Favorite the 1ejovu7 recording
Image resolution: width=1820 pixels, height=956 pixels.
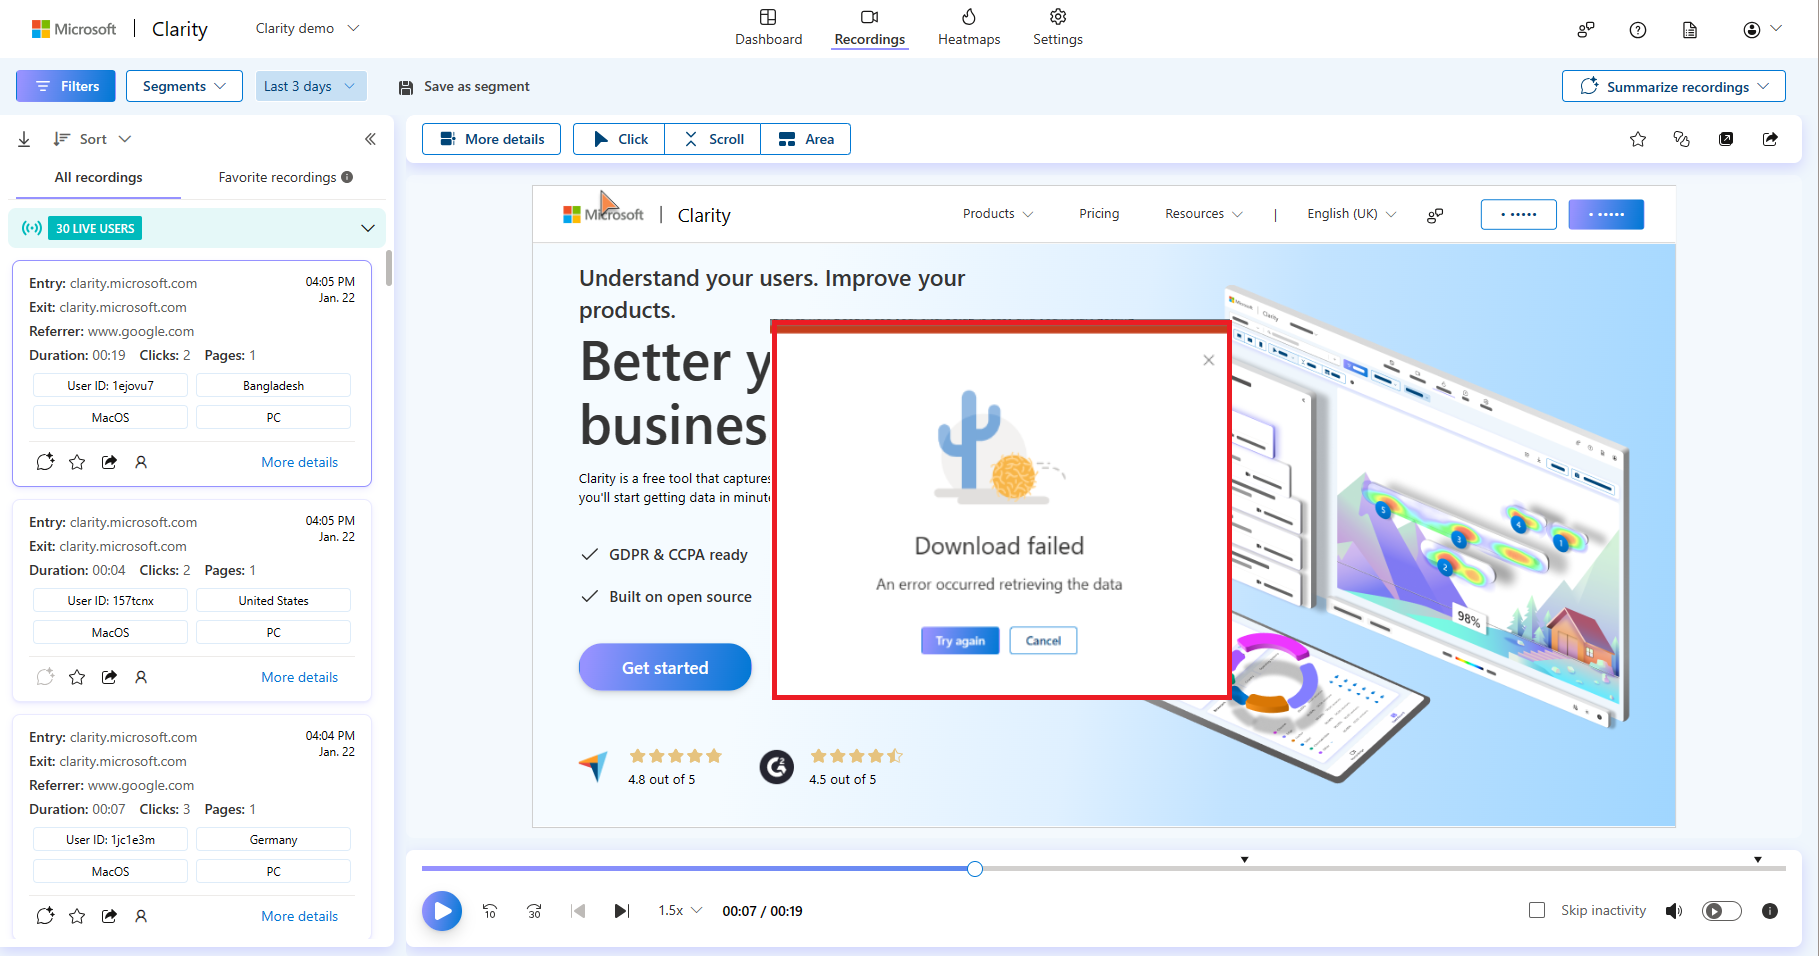point(77,462)
